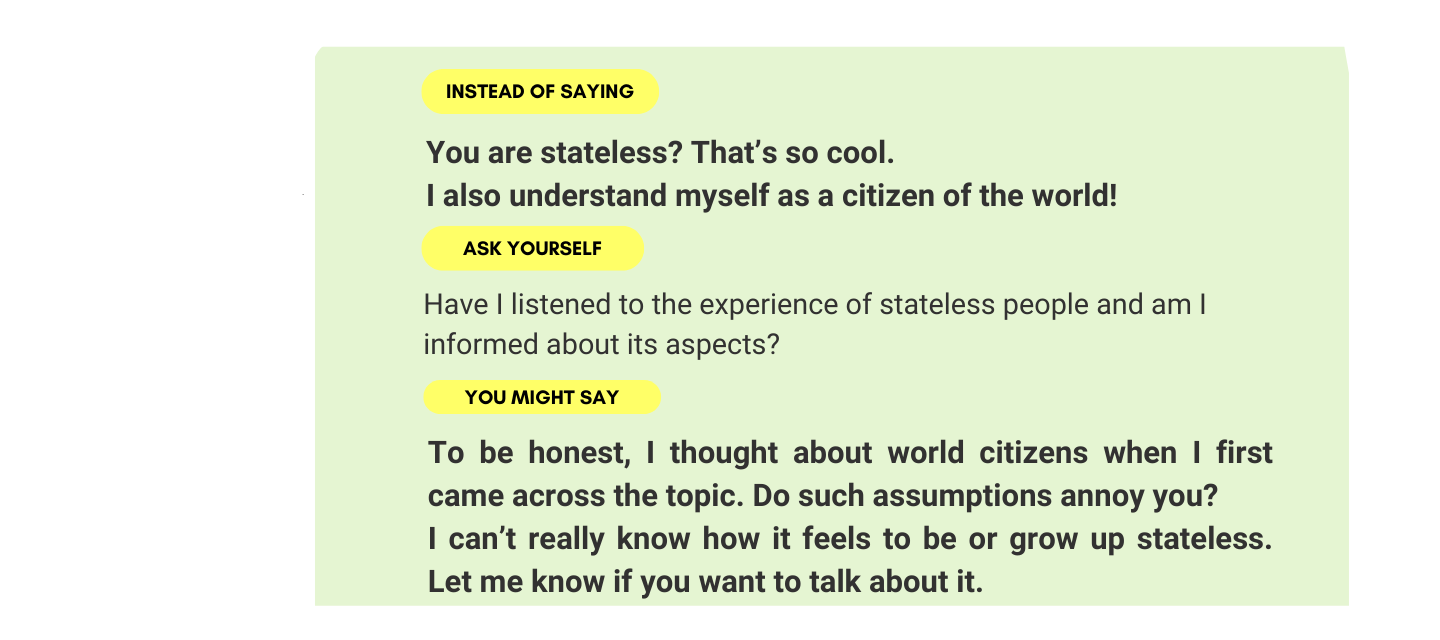Image resolution: width=1440 pixels, height=640 pixels.
Task: Click the yellow INSTEAD OF SAYING label
Action: coord(540,92)
